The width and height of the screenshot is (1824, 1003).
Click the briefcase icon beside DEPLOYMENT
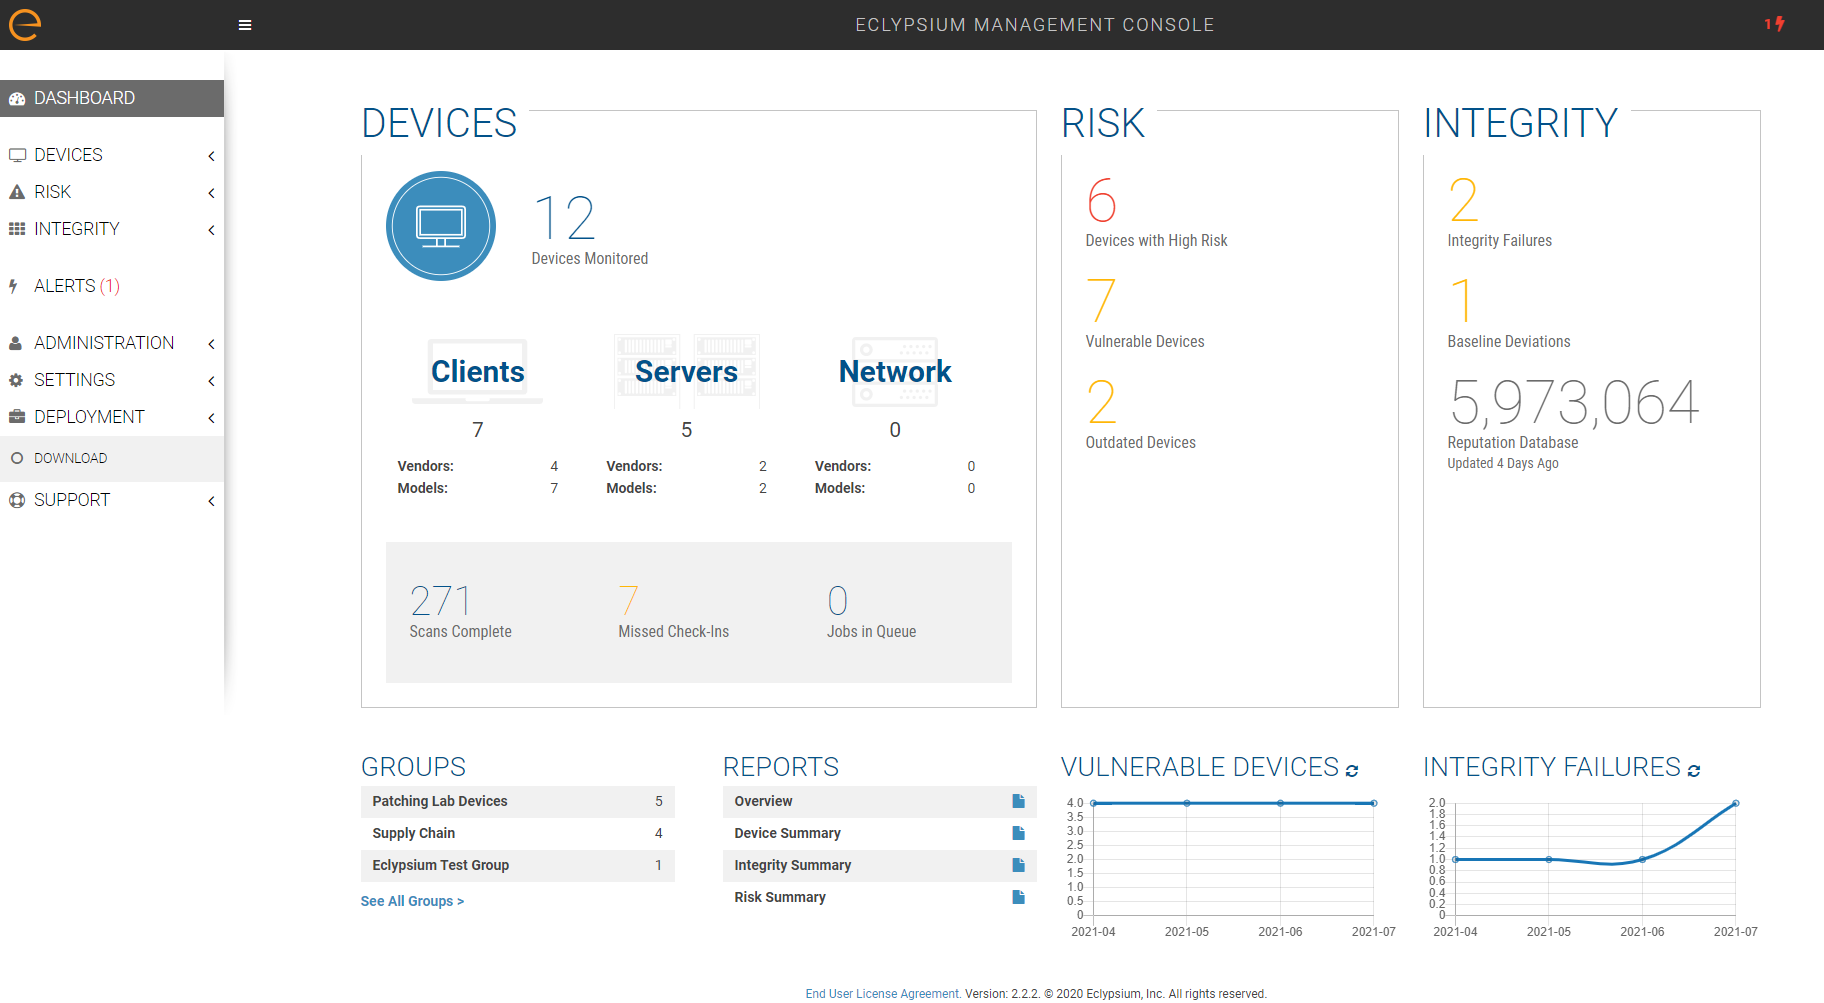pos(17,417)
